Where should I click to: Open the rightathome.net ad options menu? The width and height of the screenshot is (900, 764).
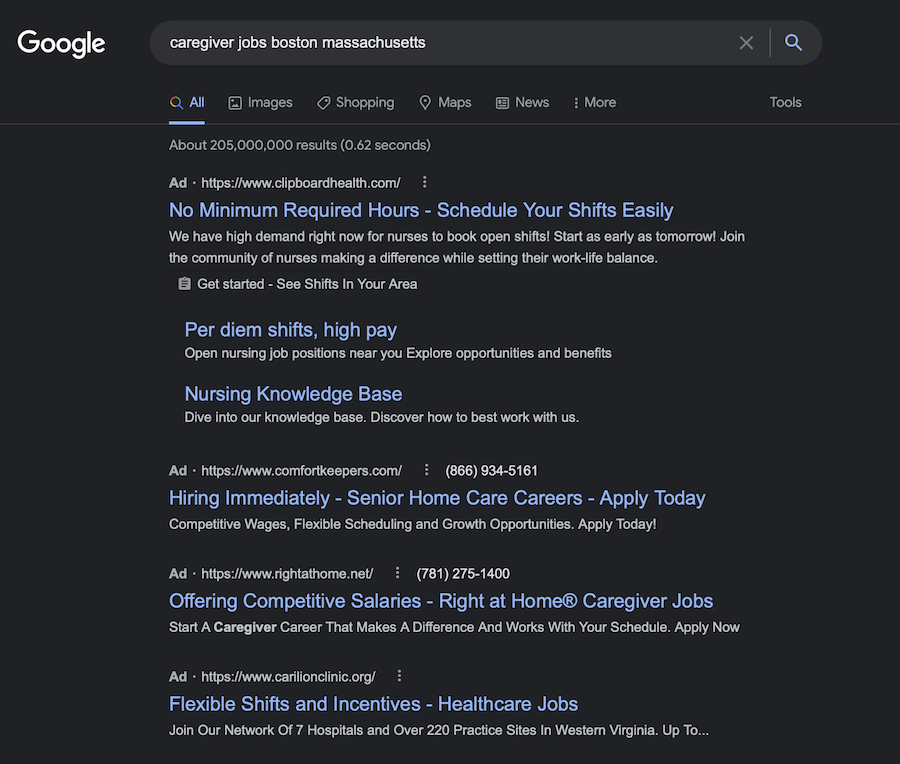coord(397,573)
